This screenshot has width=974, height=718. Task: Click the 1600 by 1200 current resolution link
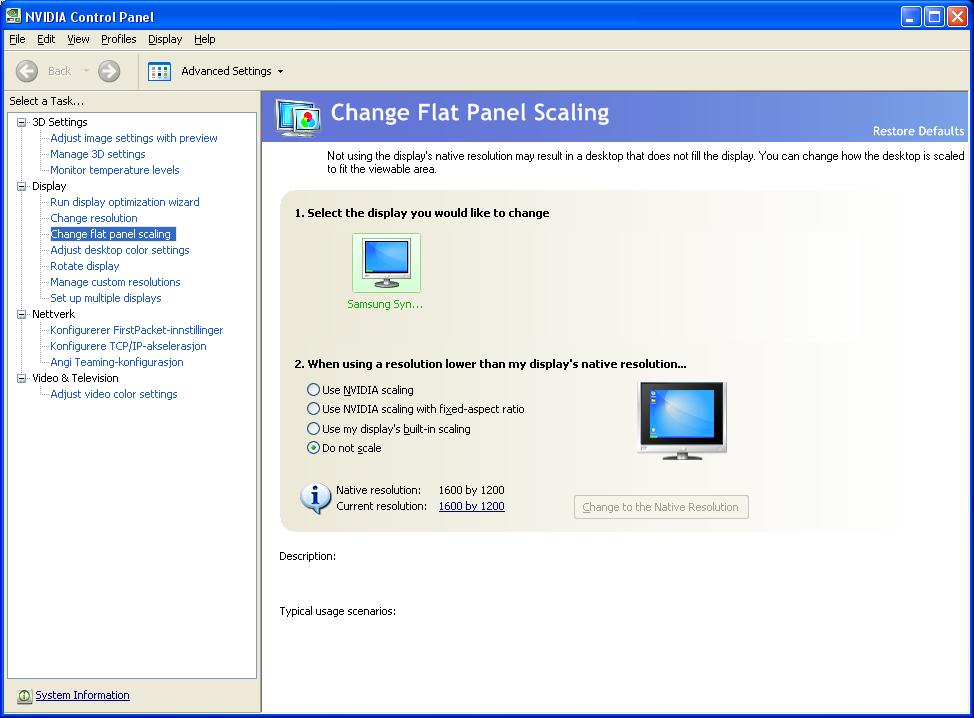(471, 506)
